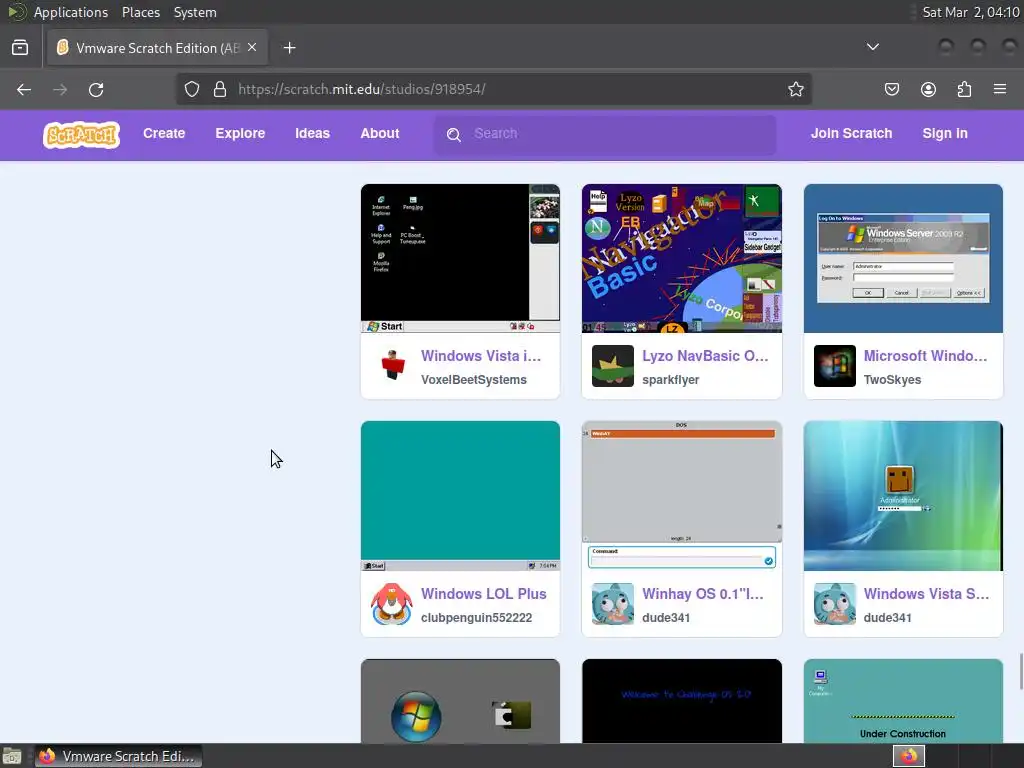Image resolution: width=1024 pixels, height=768 pixels.
Task: Visit TwoSkyes profile name
Action: click(x=892, y=380)
